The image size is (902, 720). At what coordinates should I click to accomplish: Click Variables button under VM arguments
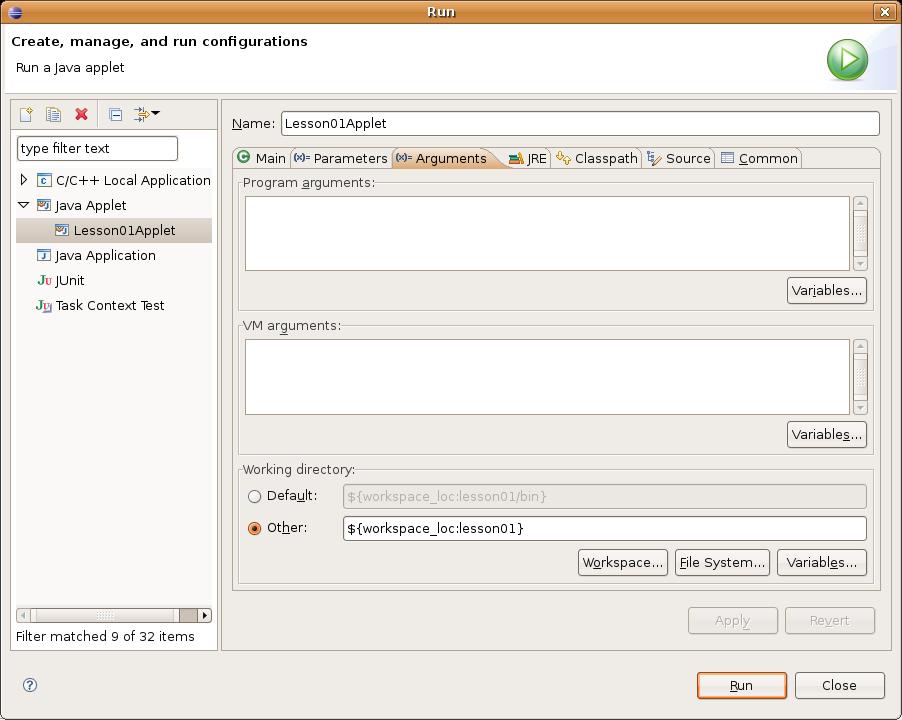click(827, 434)
